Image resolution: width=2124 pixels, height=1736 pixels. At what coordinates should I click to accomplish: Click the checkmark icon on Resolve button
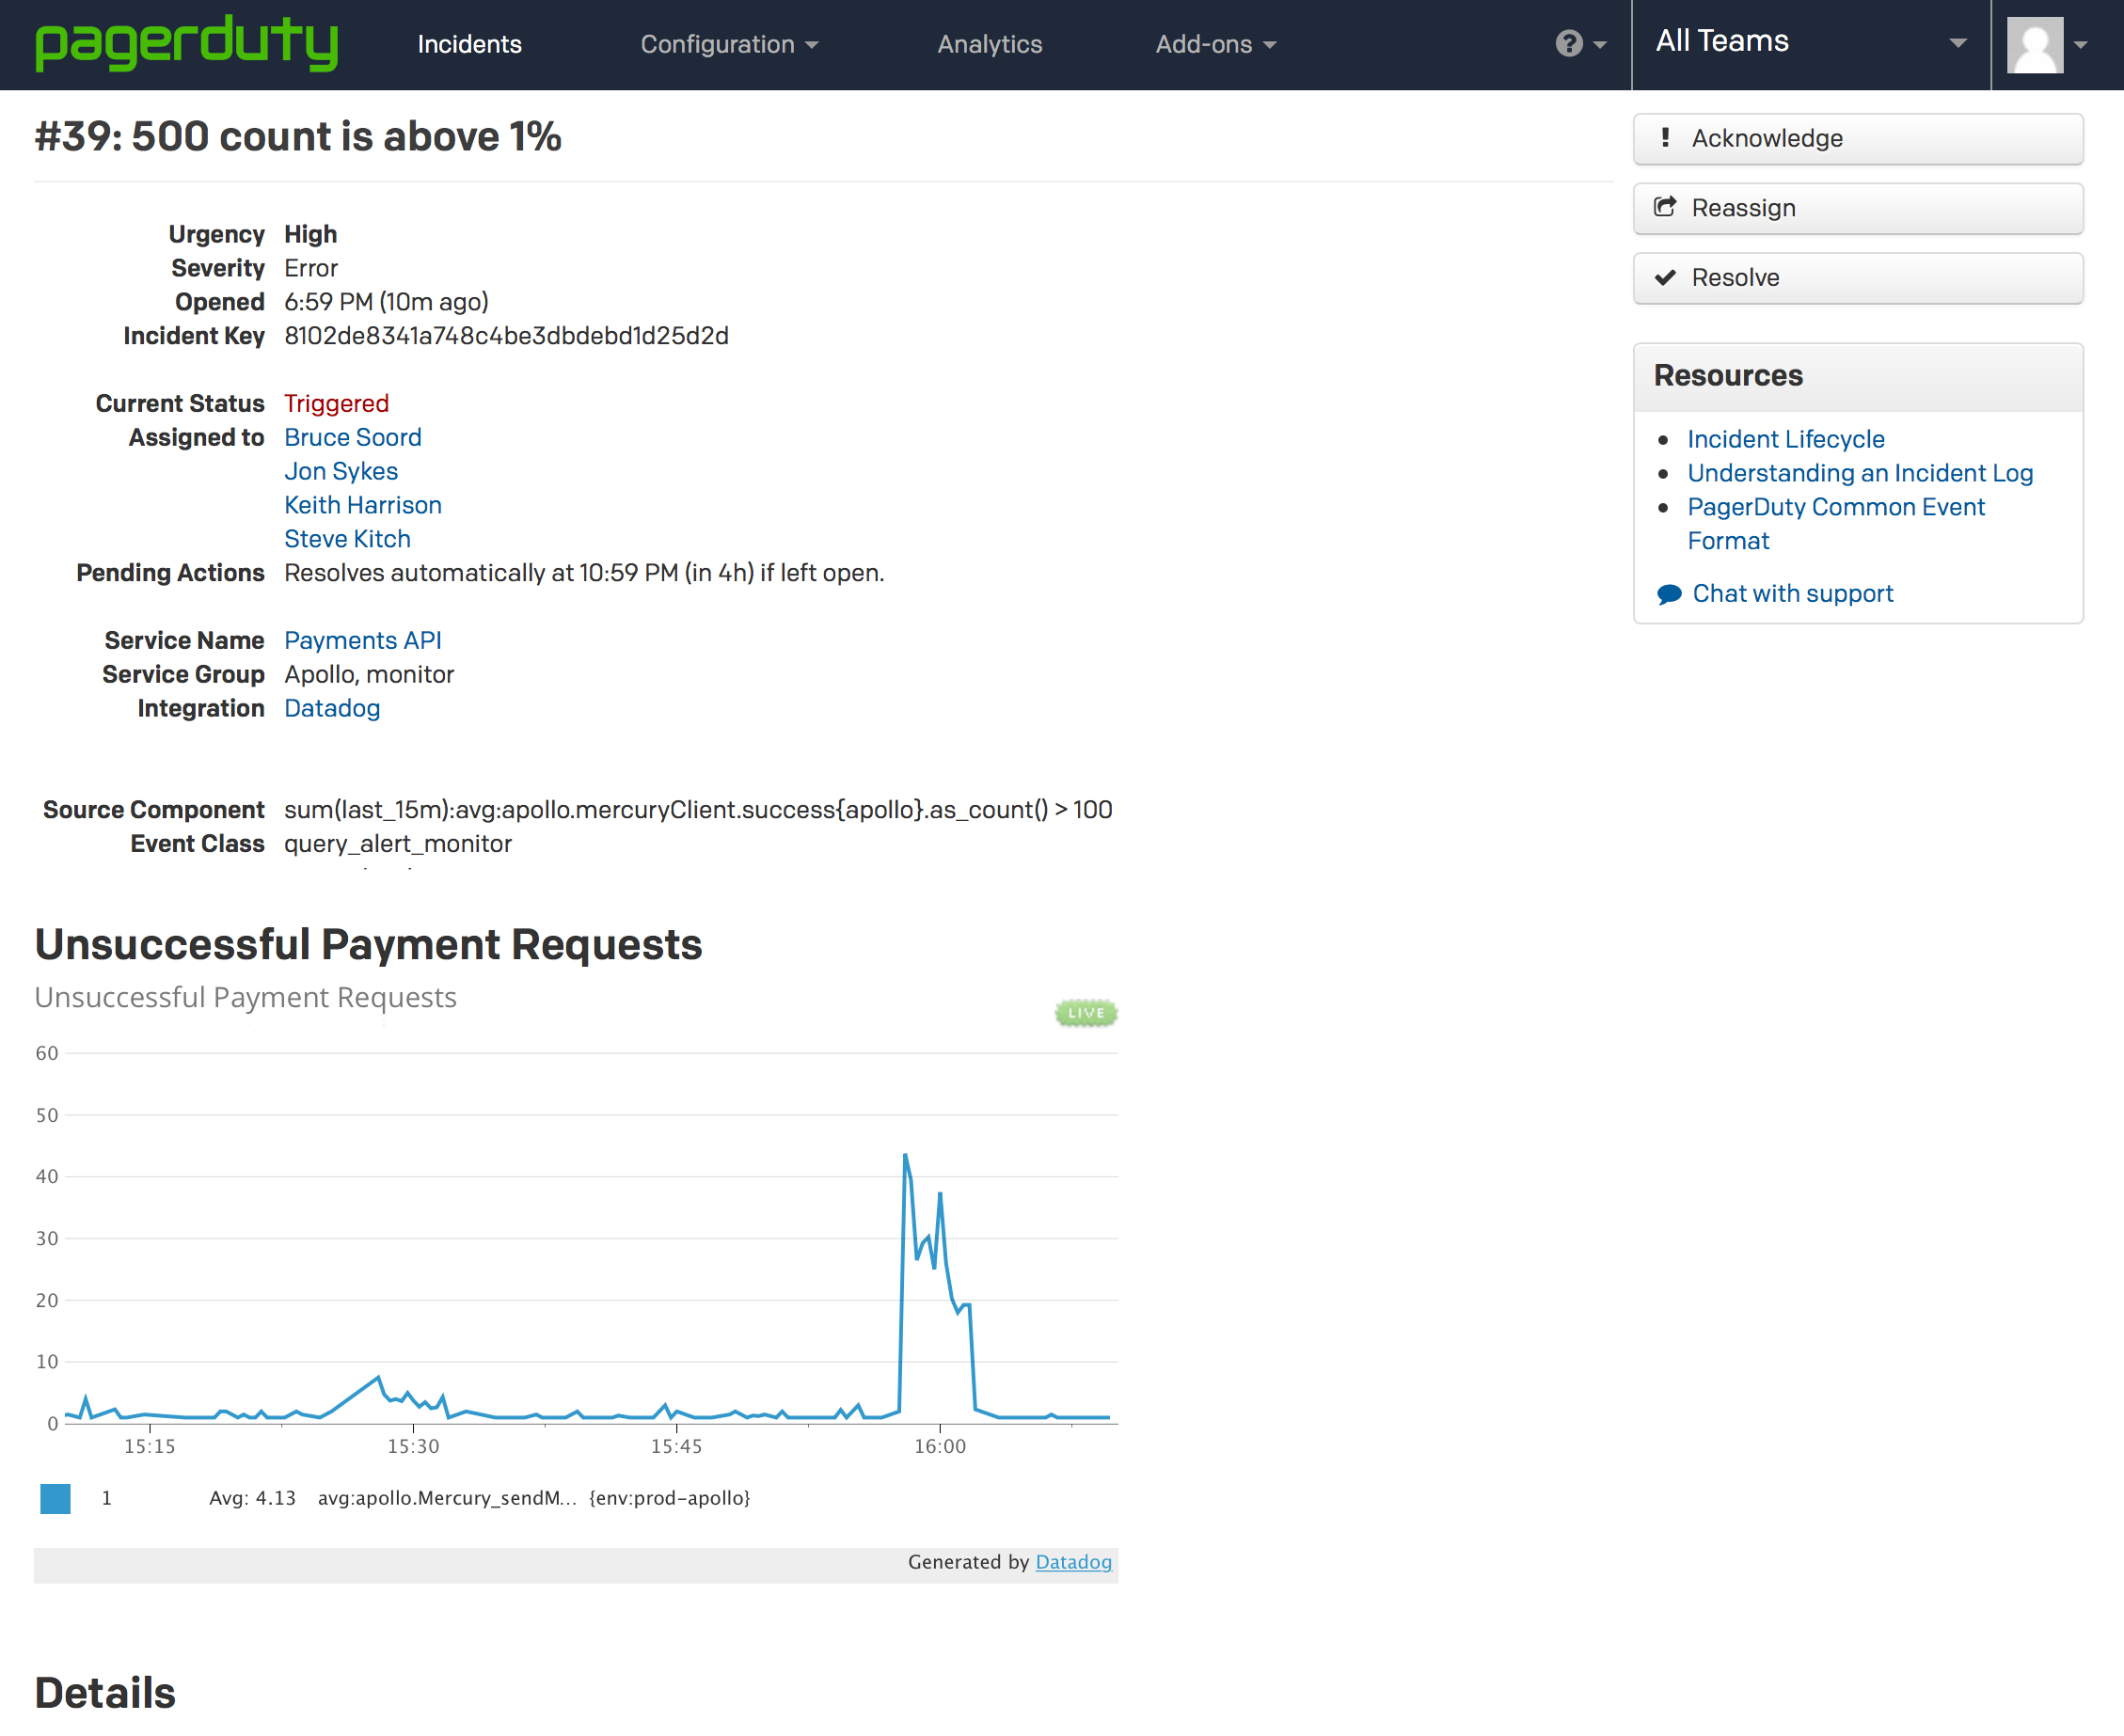pyautogui.click(x=1666, y=278)
